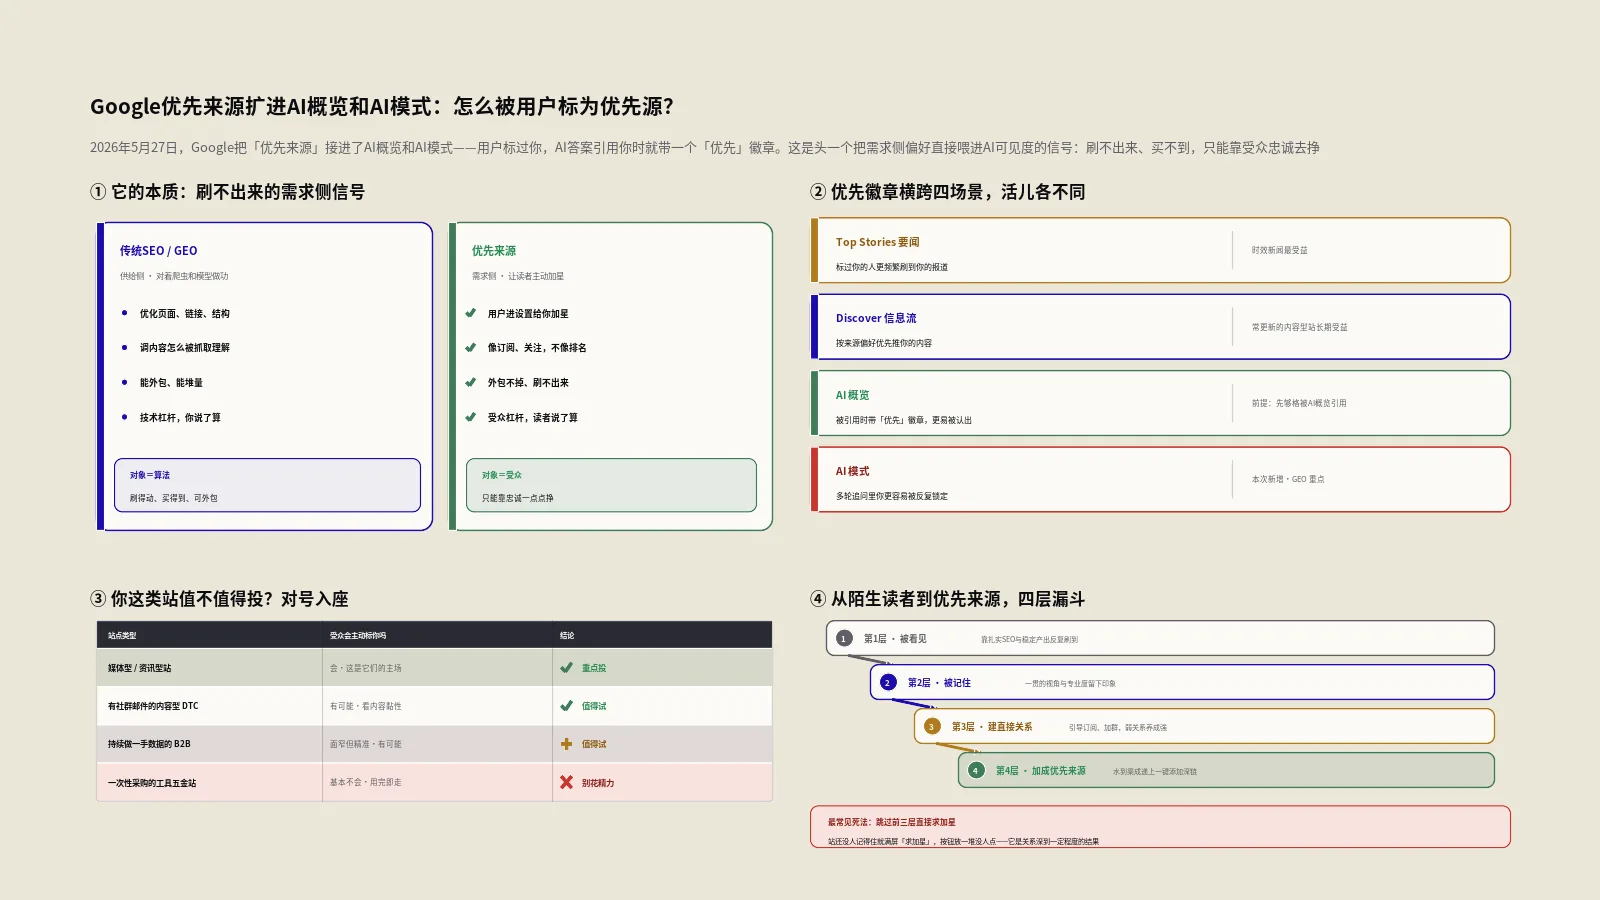Click the main title about Google优先来源

point(382,106)
